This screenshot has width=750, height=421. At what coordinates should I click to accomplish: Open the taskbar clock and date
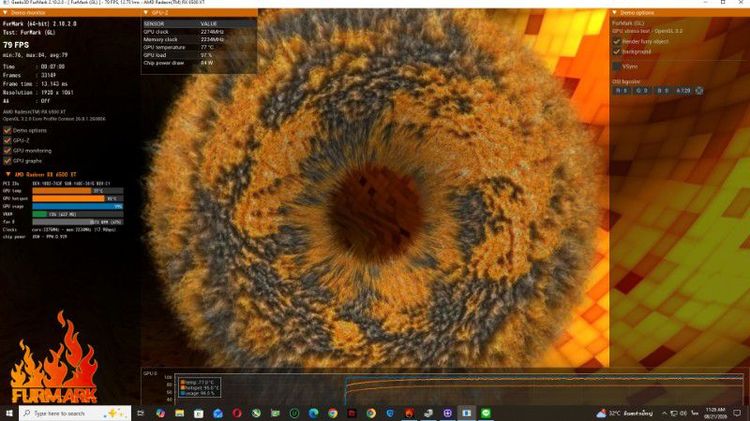tap(715, 413)
